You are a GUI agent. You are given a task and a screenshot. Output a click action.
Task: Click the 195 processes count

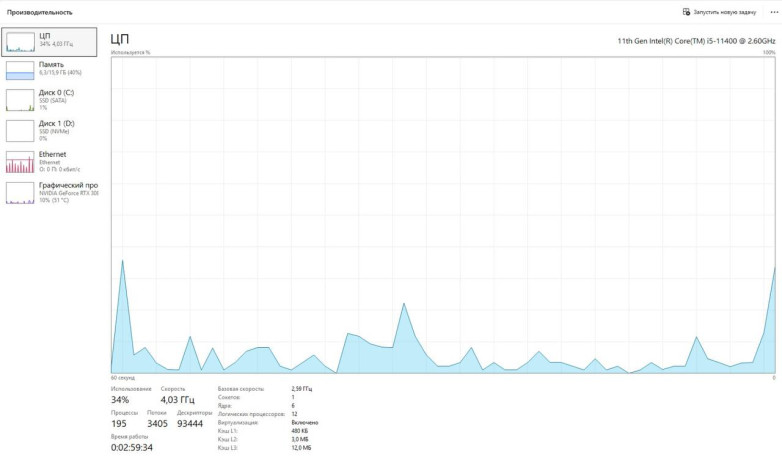coord(120,423)
